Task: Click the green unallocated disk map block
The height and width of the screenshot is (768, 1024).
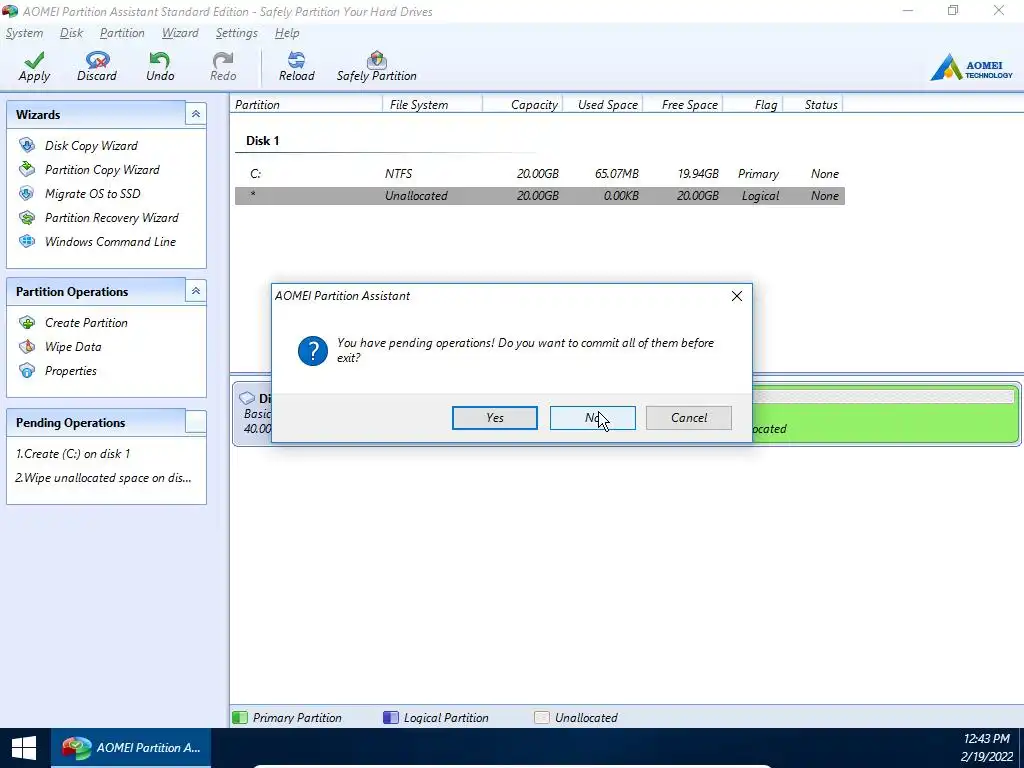Action: point(885,415)
